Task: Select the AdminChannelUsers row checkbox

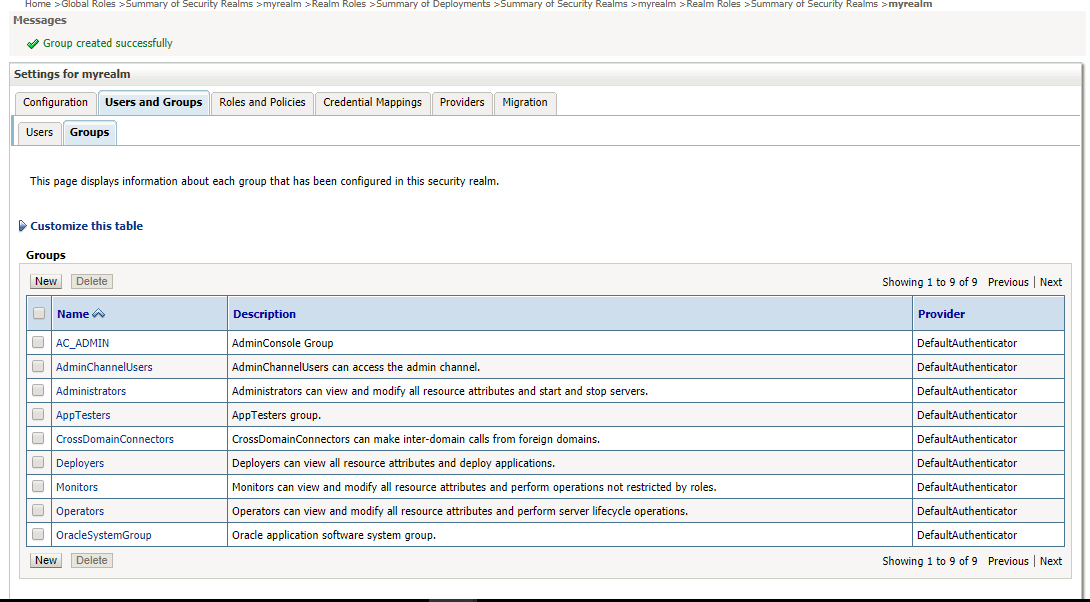Action: click(x=38, y=366)
